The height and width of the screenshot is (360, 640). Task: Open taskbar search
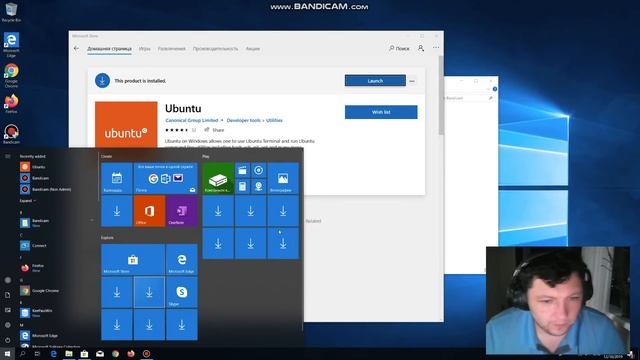(22, 353)
